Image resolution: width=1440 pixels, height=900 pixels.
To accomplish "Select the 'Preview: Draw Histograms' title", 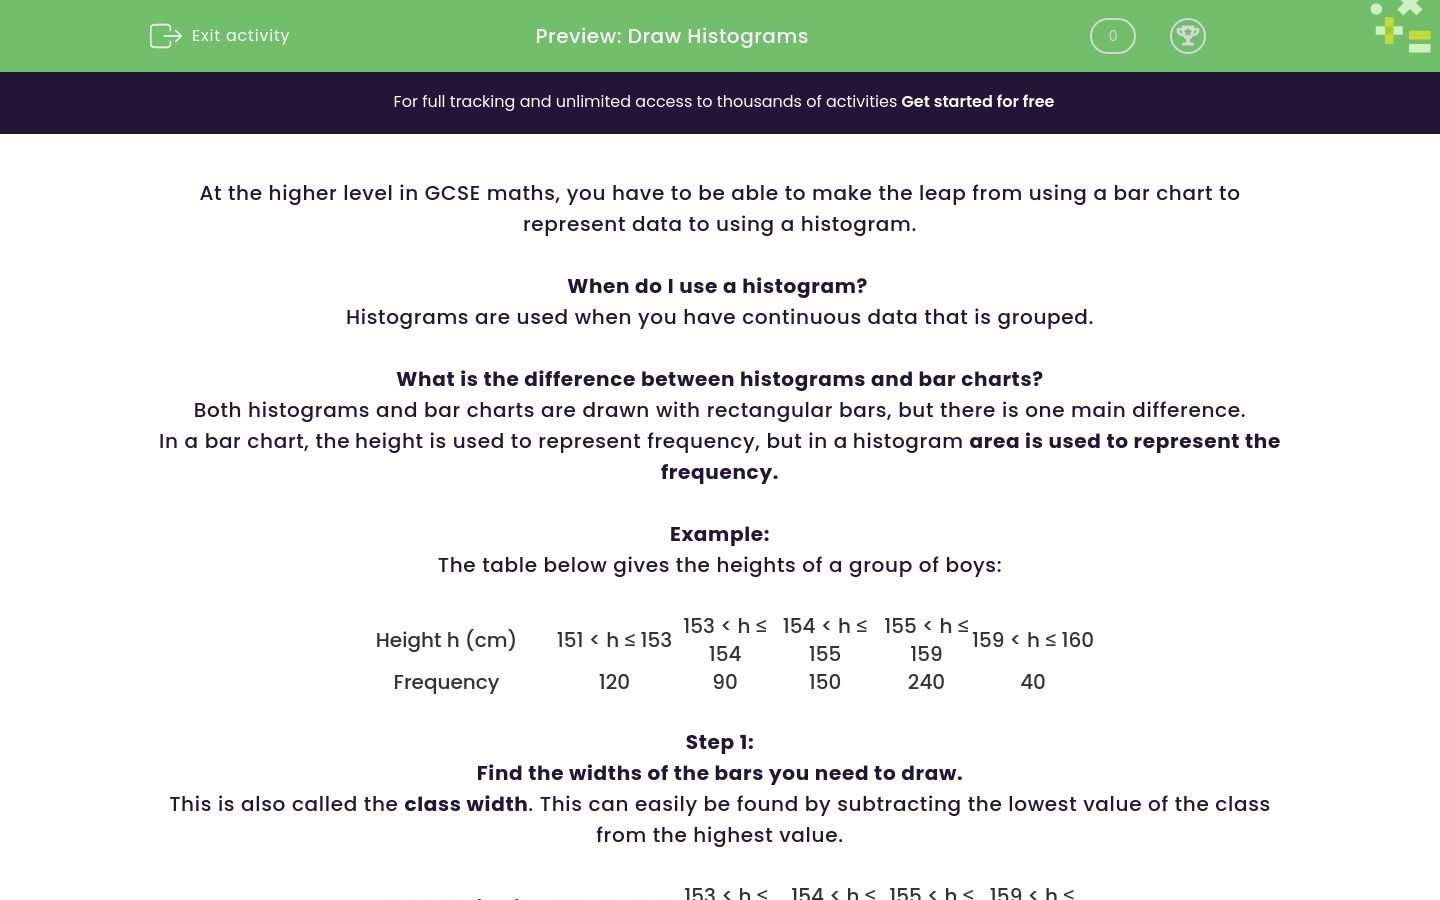I will (x=671, y=36).
